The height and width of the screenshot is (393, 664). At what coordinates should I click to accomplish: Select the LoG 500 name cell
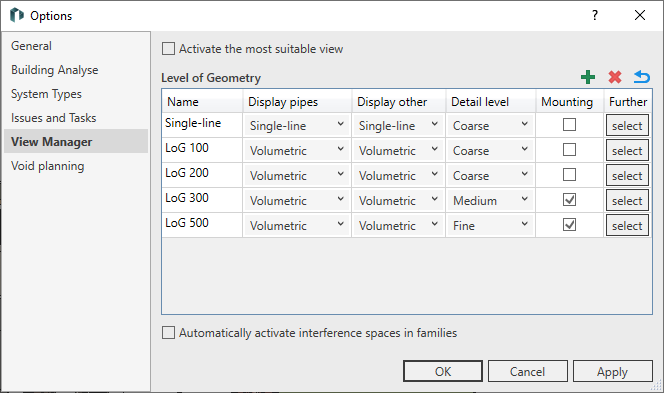pos(202,225)
